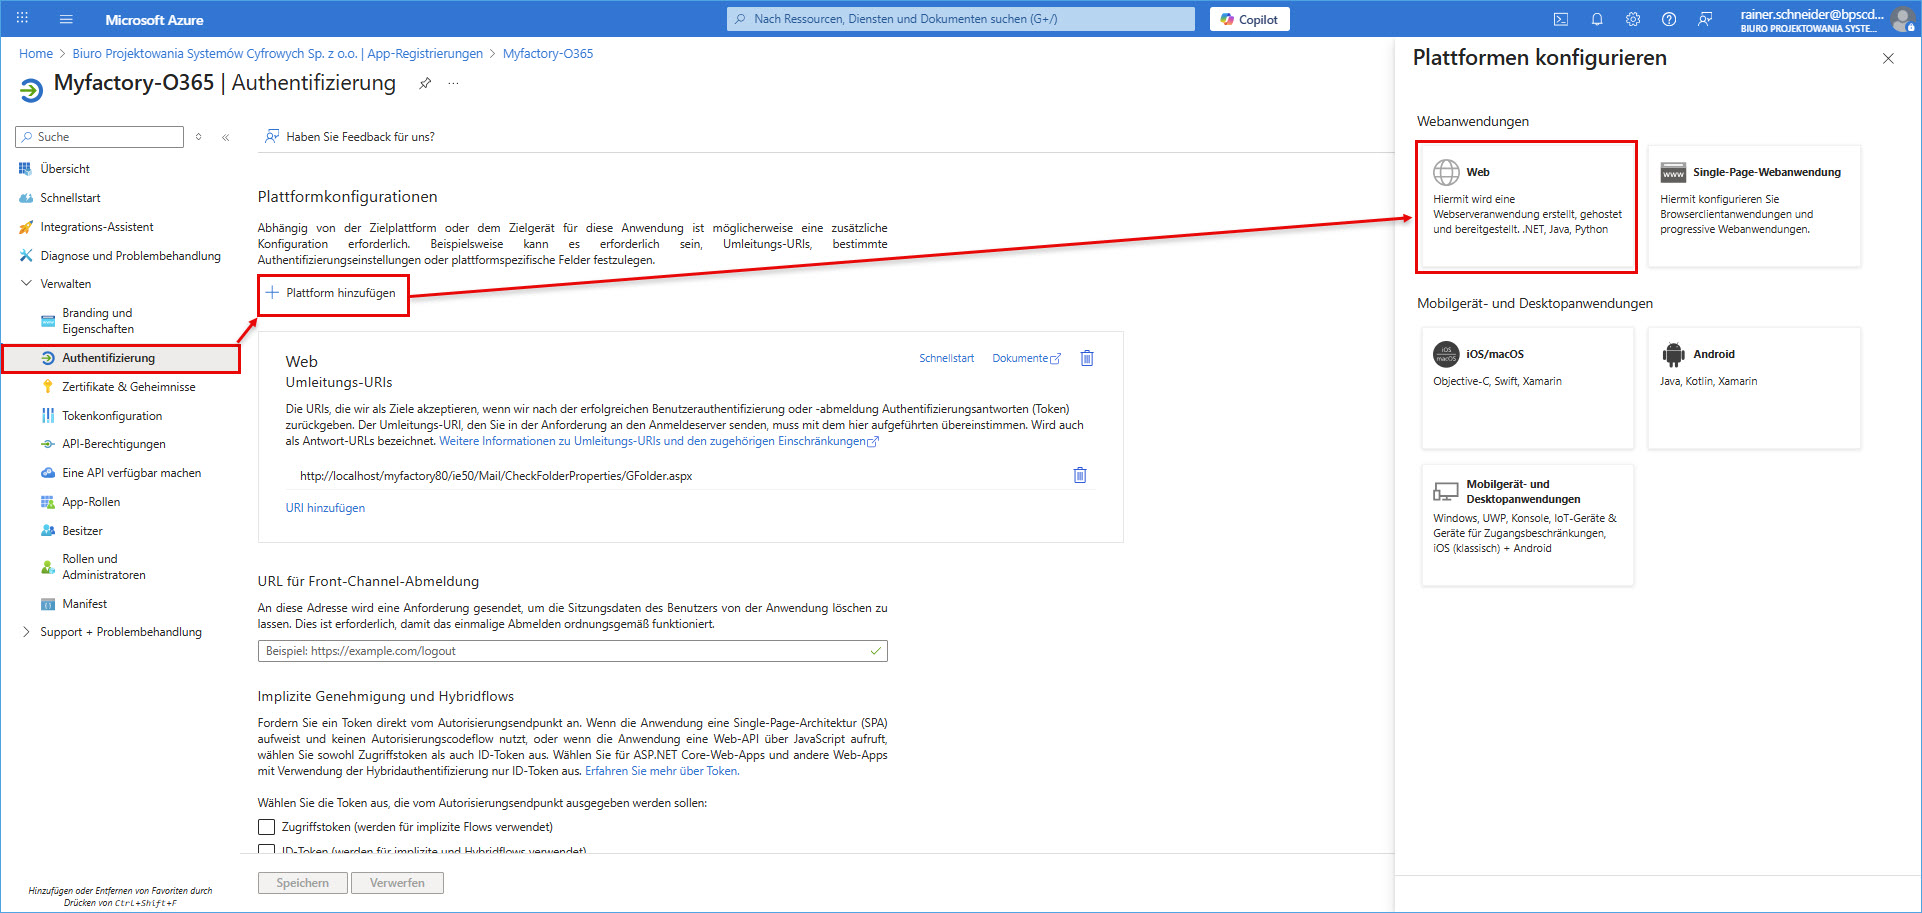Image resolution: width=1922 pixels, height=913 pixels.
Task: Pin the Myfactory-O365 blade
Action: click(x=425, y=83)
